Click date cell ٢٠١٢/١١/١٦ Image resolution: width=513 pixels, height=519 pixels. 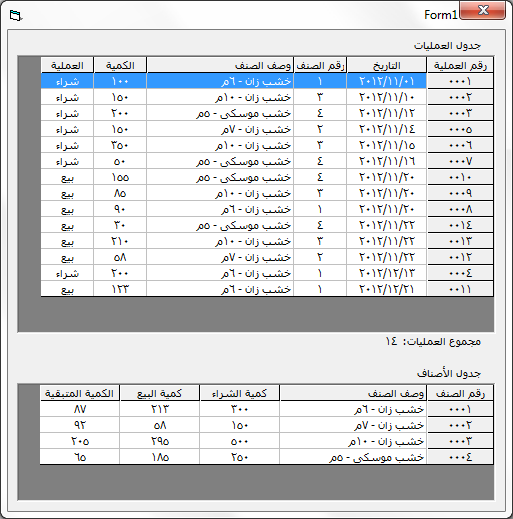point(387,161)
